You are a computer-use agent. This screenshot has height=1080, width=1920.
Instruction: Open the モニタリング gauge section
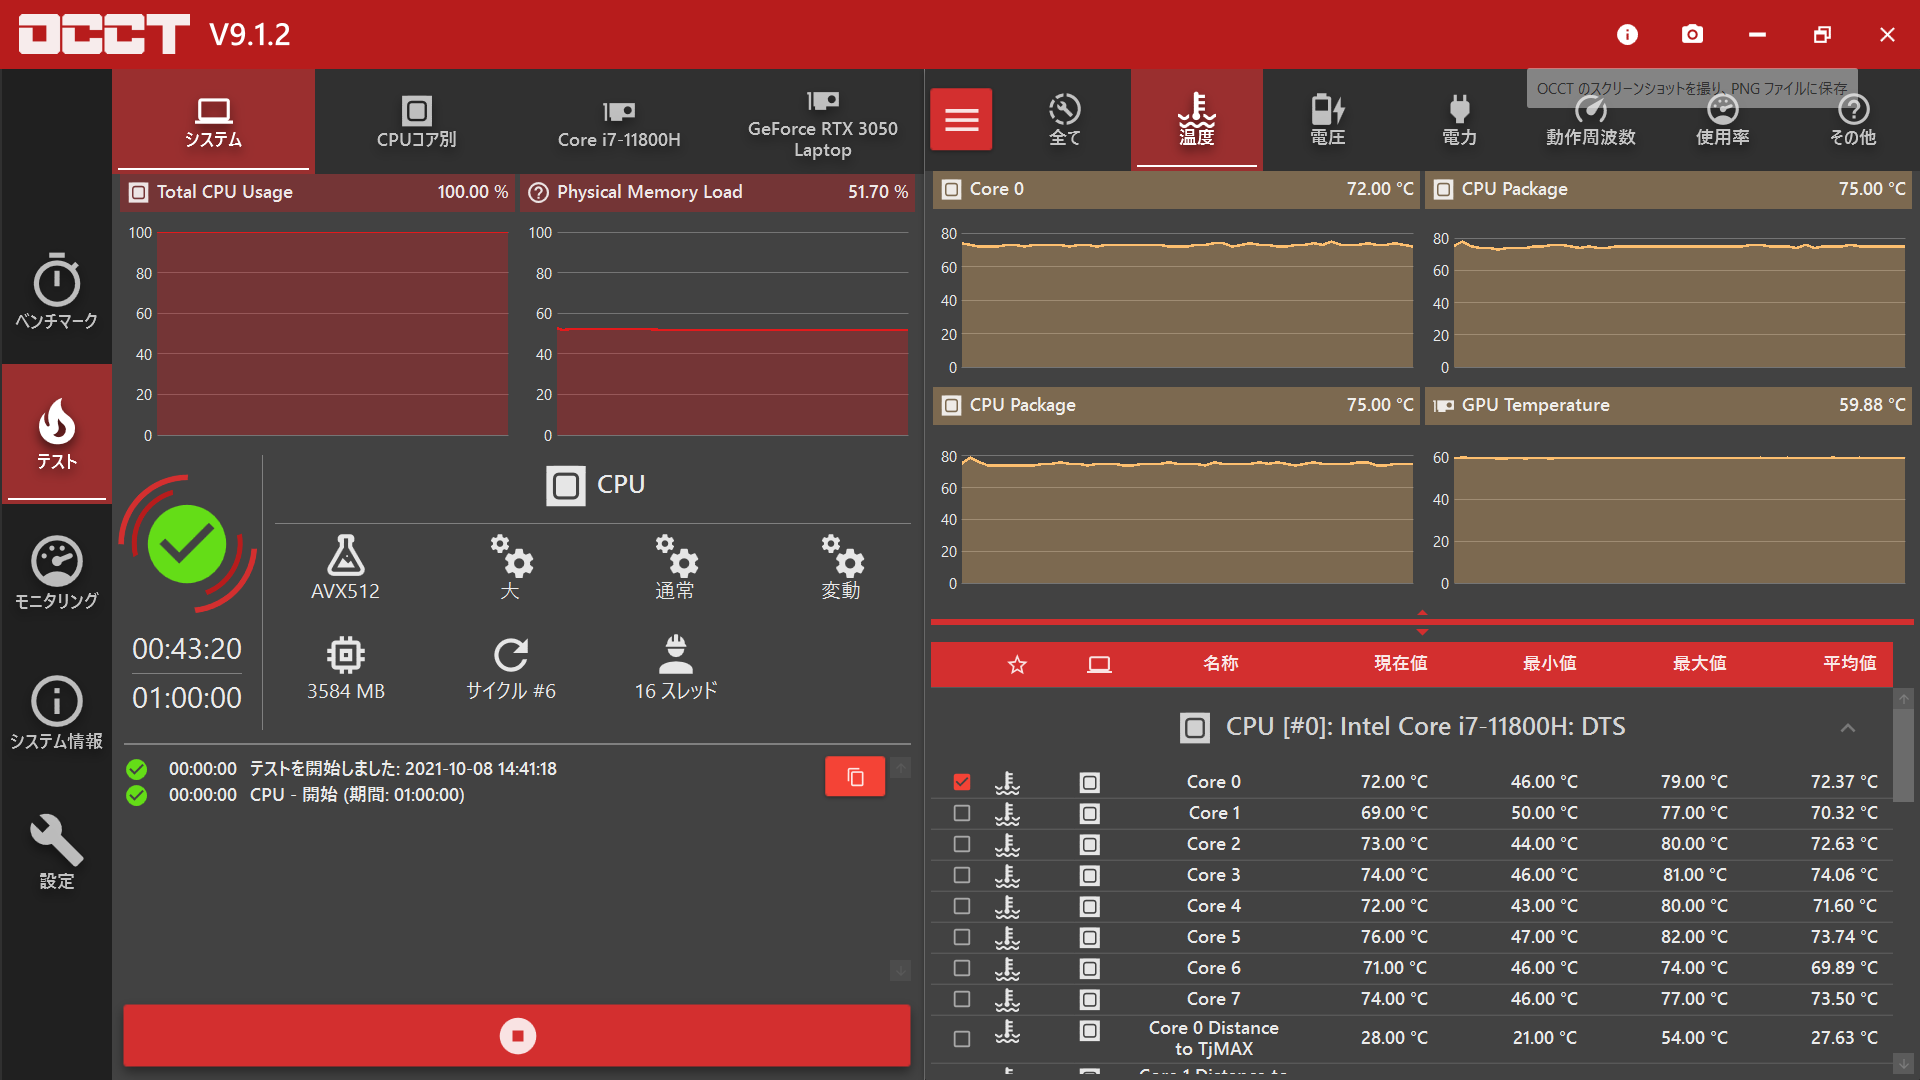(x=56, y=572)
